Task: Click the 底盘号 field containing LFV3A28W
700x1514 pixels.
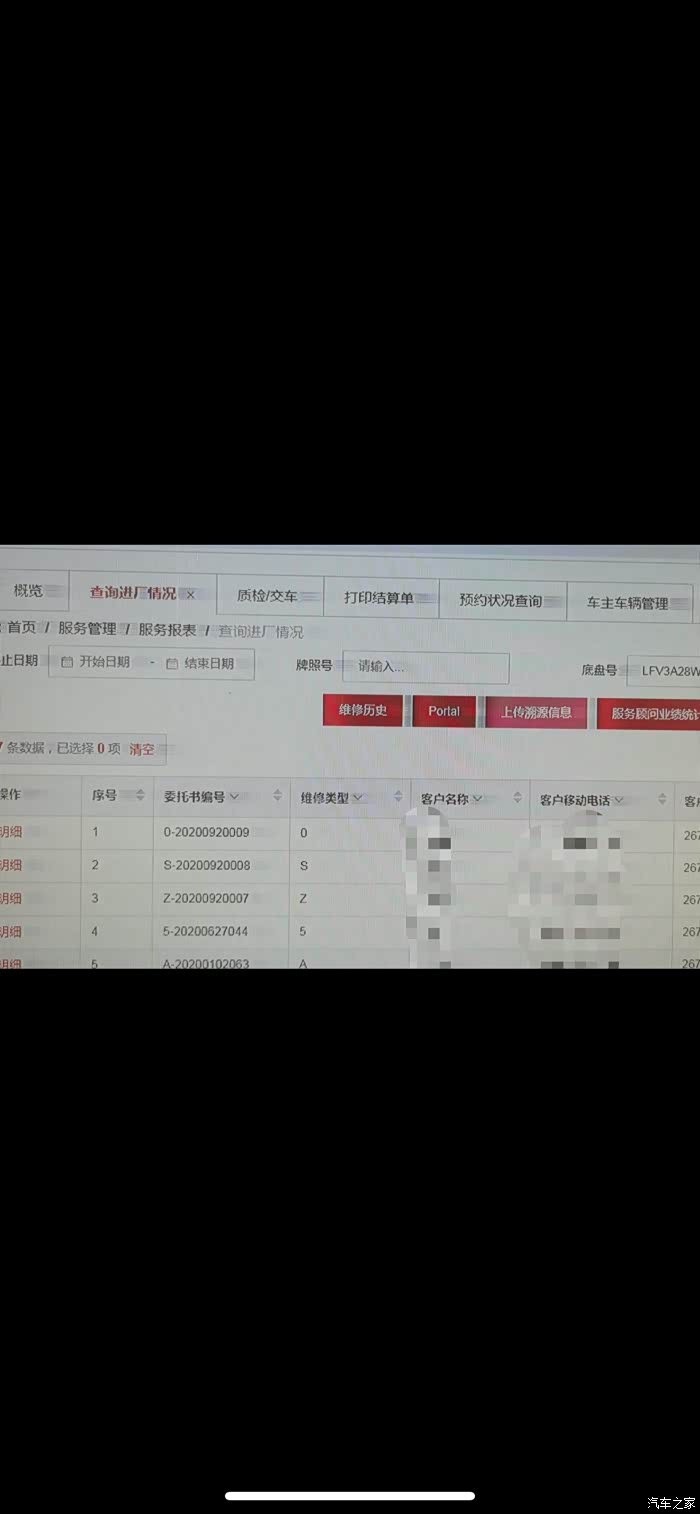Action: tap(663, 671)
